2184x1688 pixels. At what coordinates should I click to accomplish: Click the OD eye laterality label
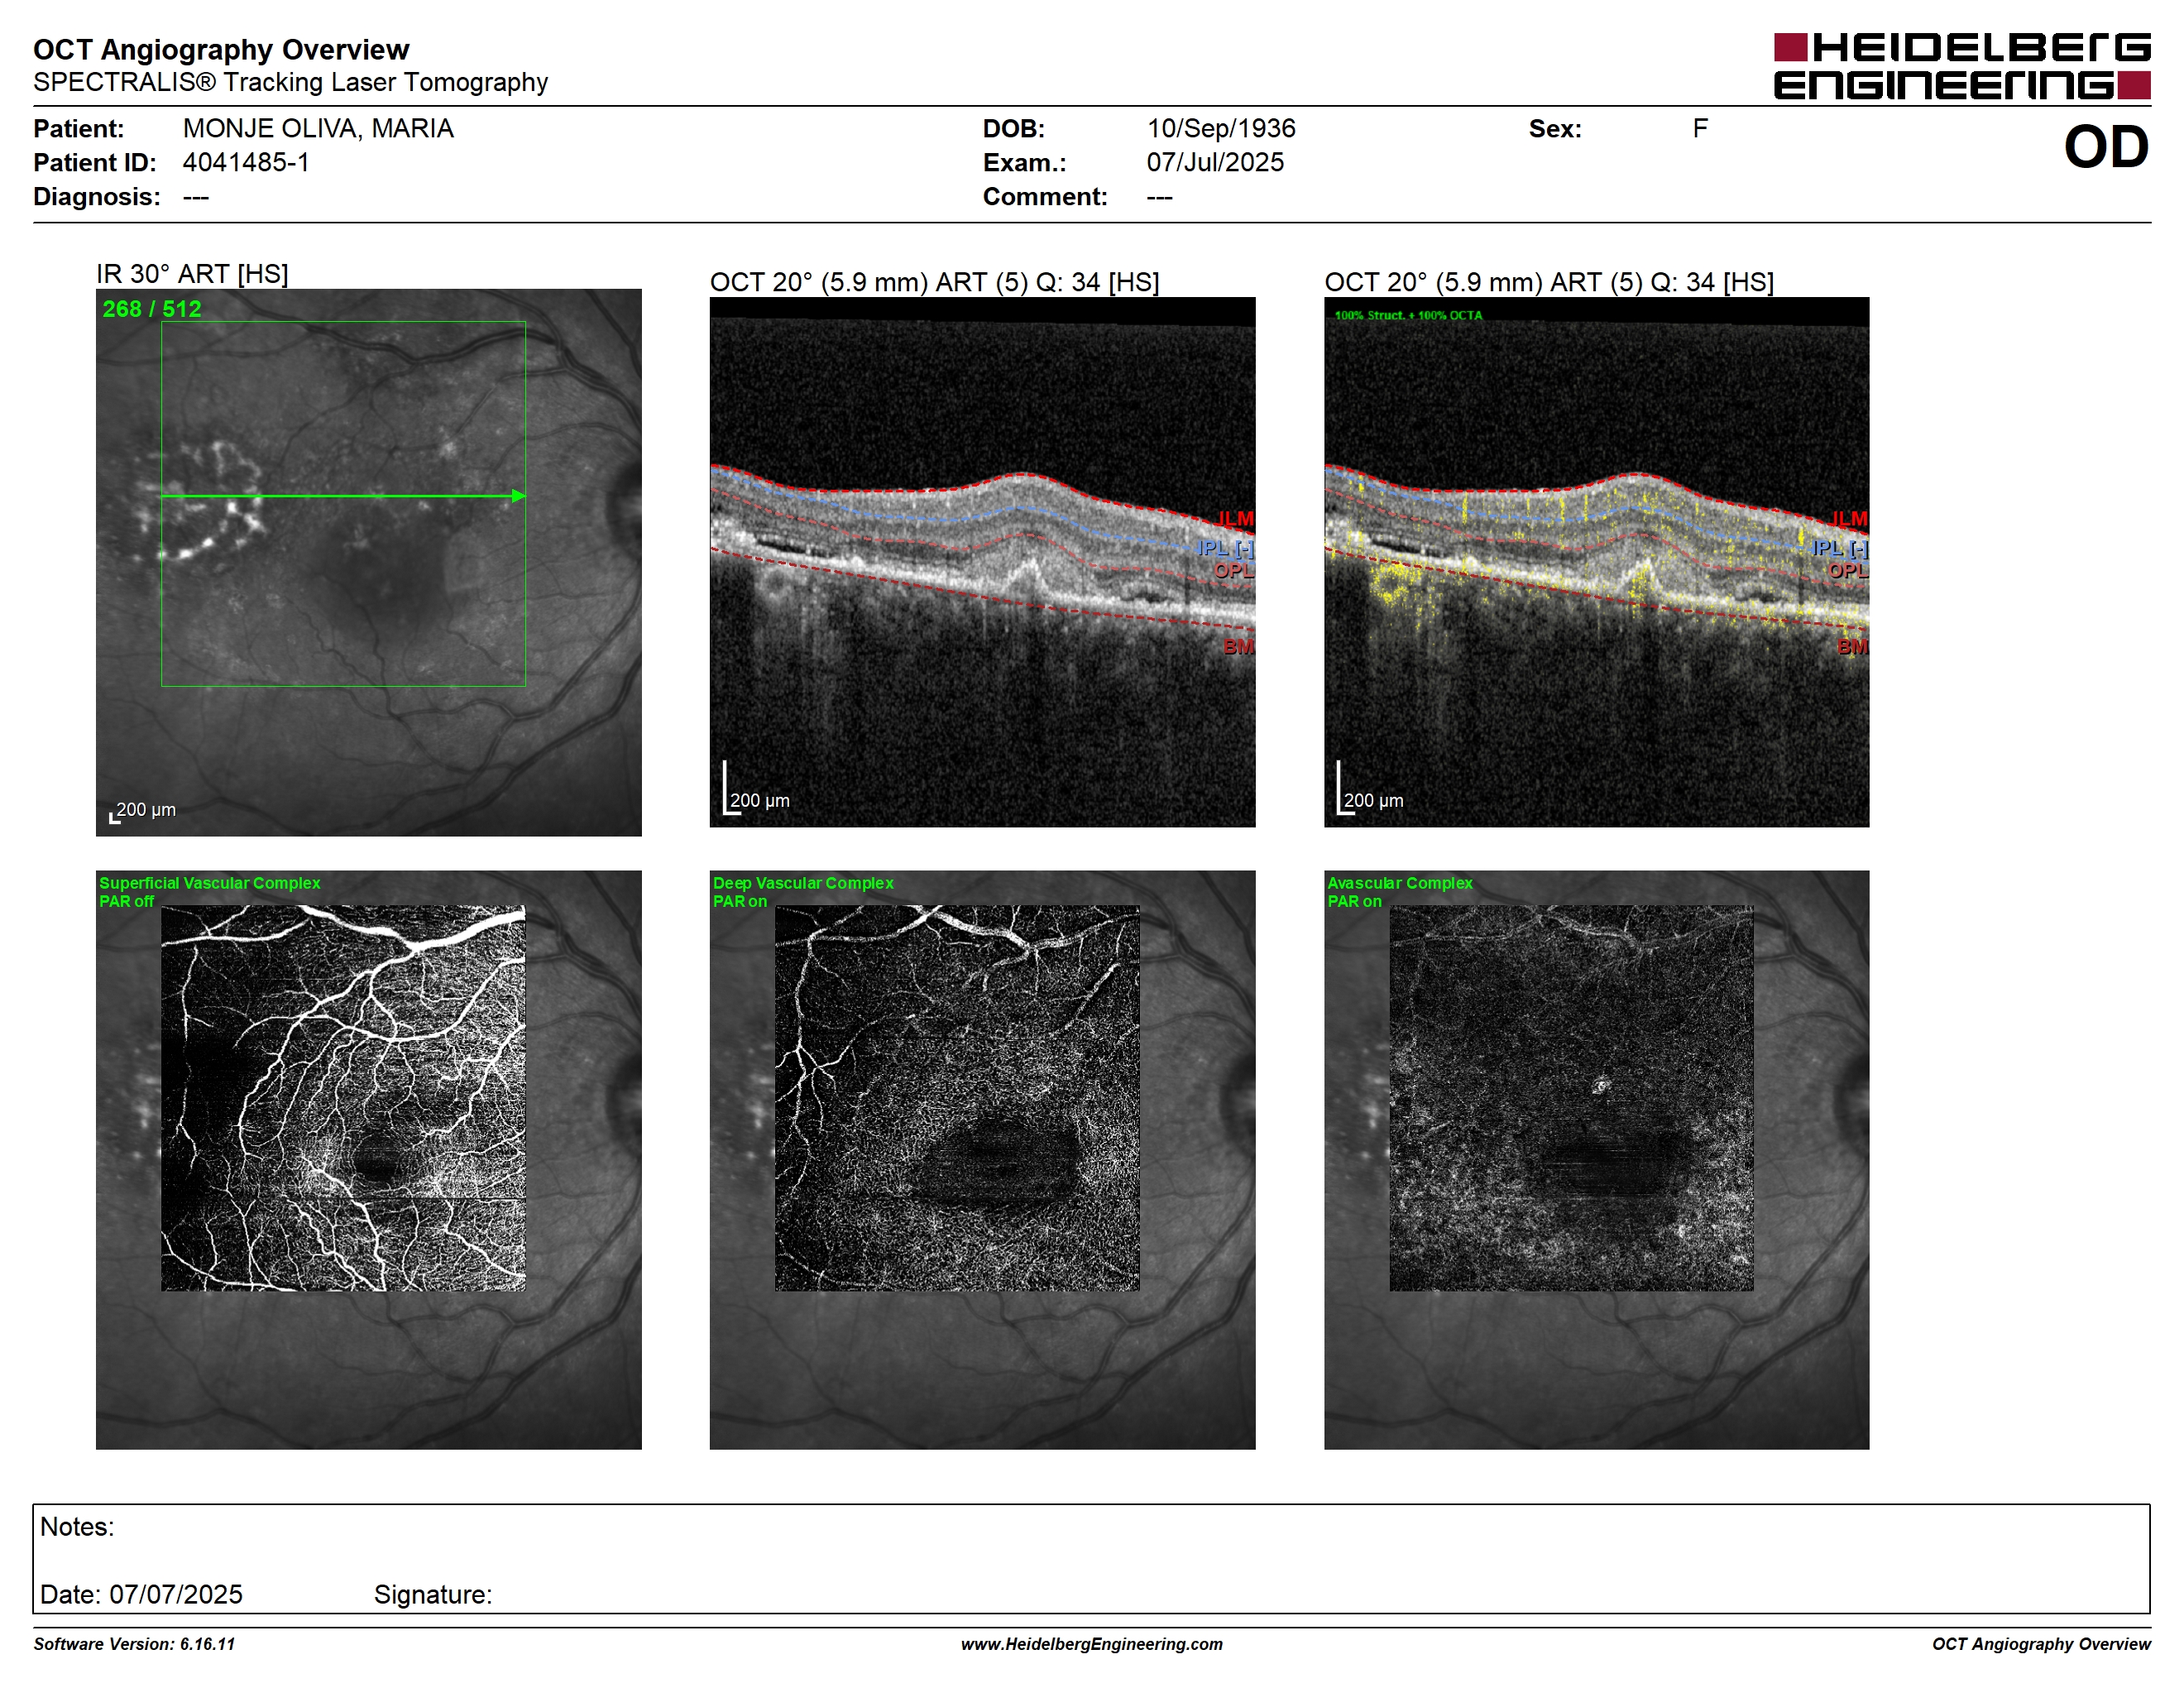click(2106, 147)
